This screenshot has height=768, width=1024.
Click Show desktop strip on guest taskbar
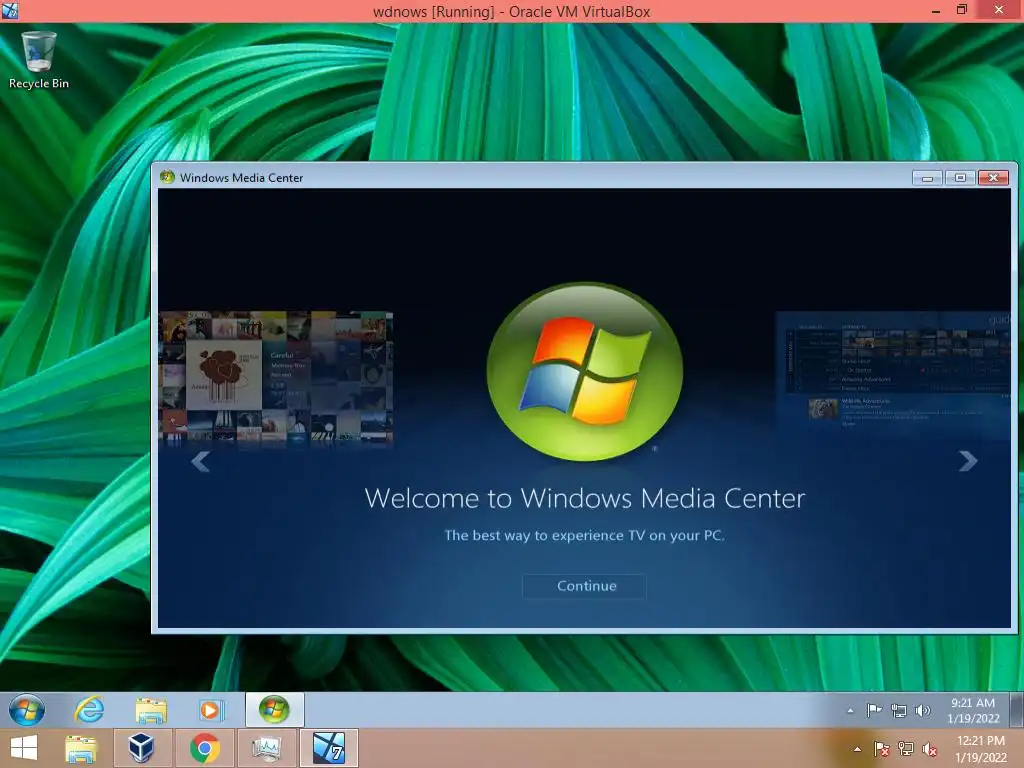tap(1016, 710)
